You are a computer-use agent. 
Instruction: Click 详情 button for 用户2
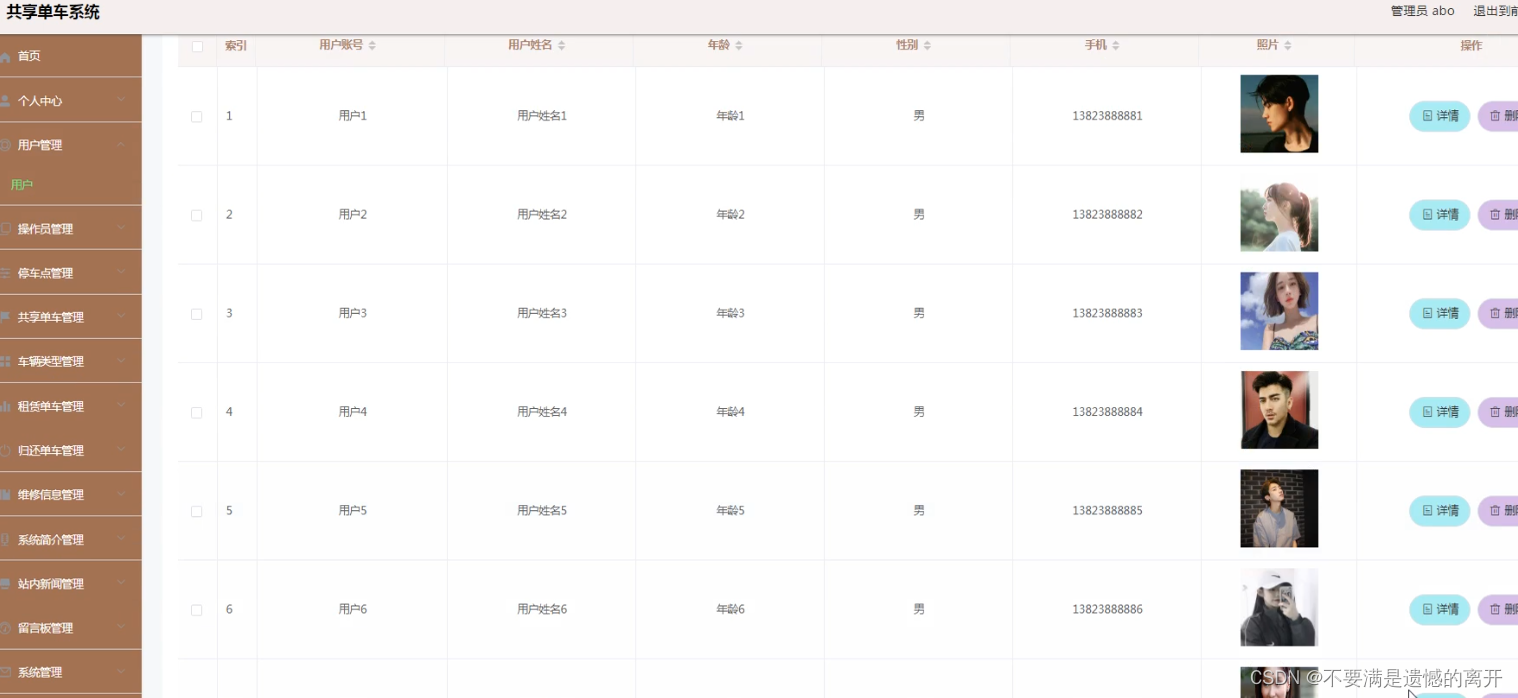[1440, 214]
